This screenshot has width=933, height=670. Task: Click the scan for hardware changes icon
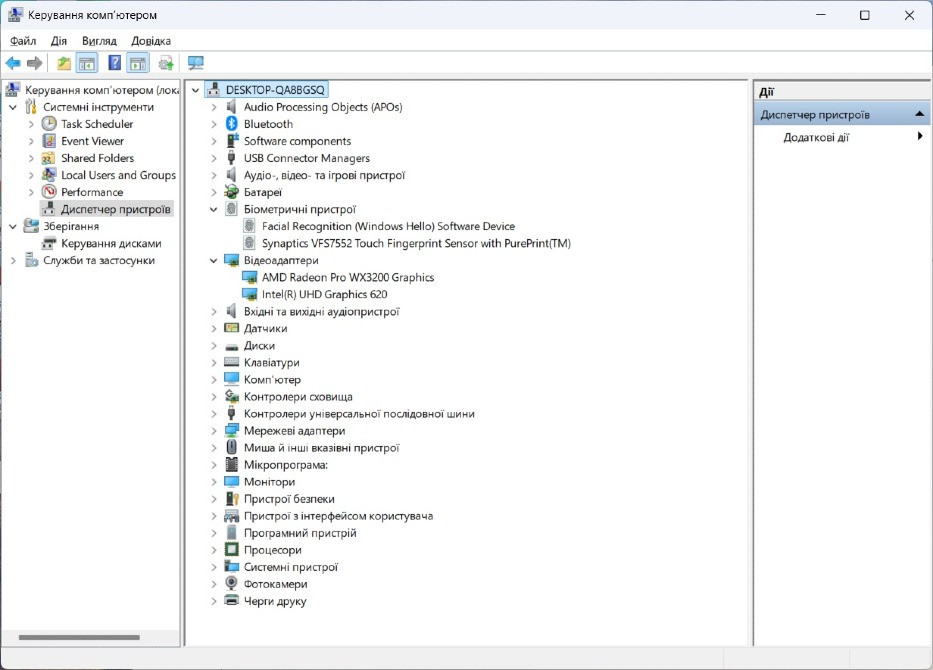pyautogui.click(x=195, y=63)
